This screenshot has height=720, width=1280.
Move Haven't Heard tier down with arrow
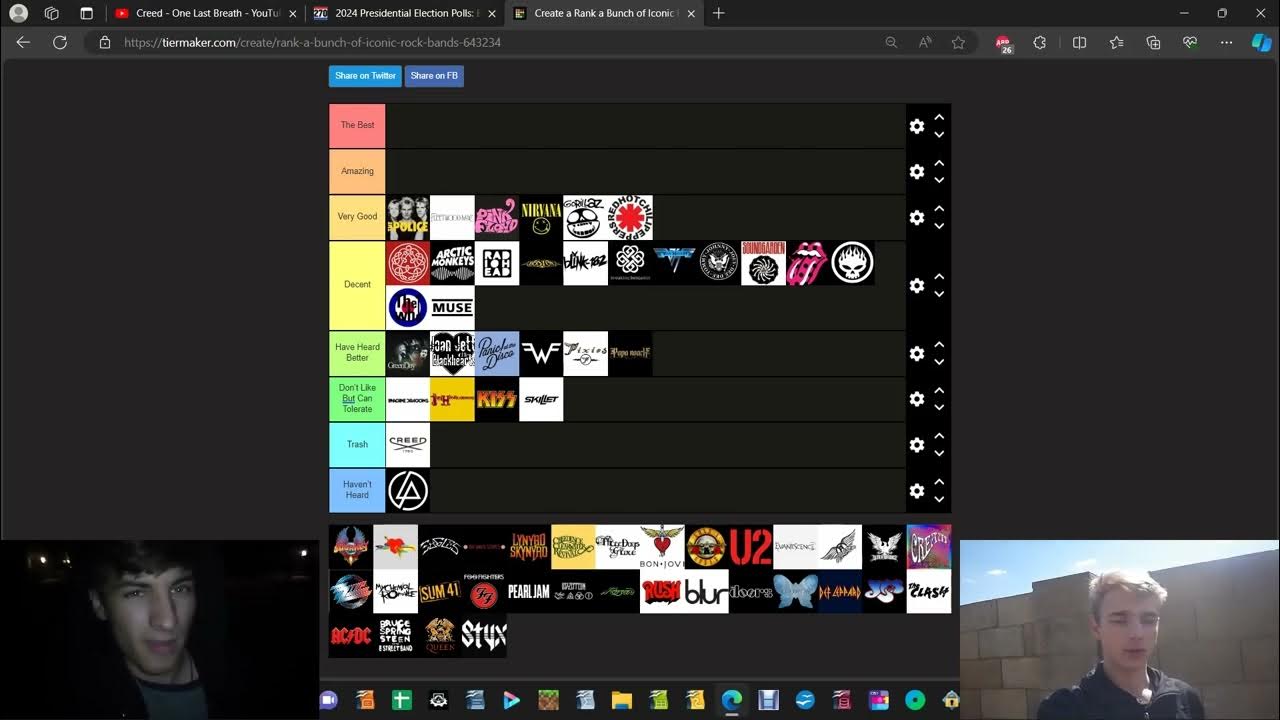(x=939, y=499)
